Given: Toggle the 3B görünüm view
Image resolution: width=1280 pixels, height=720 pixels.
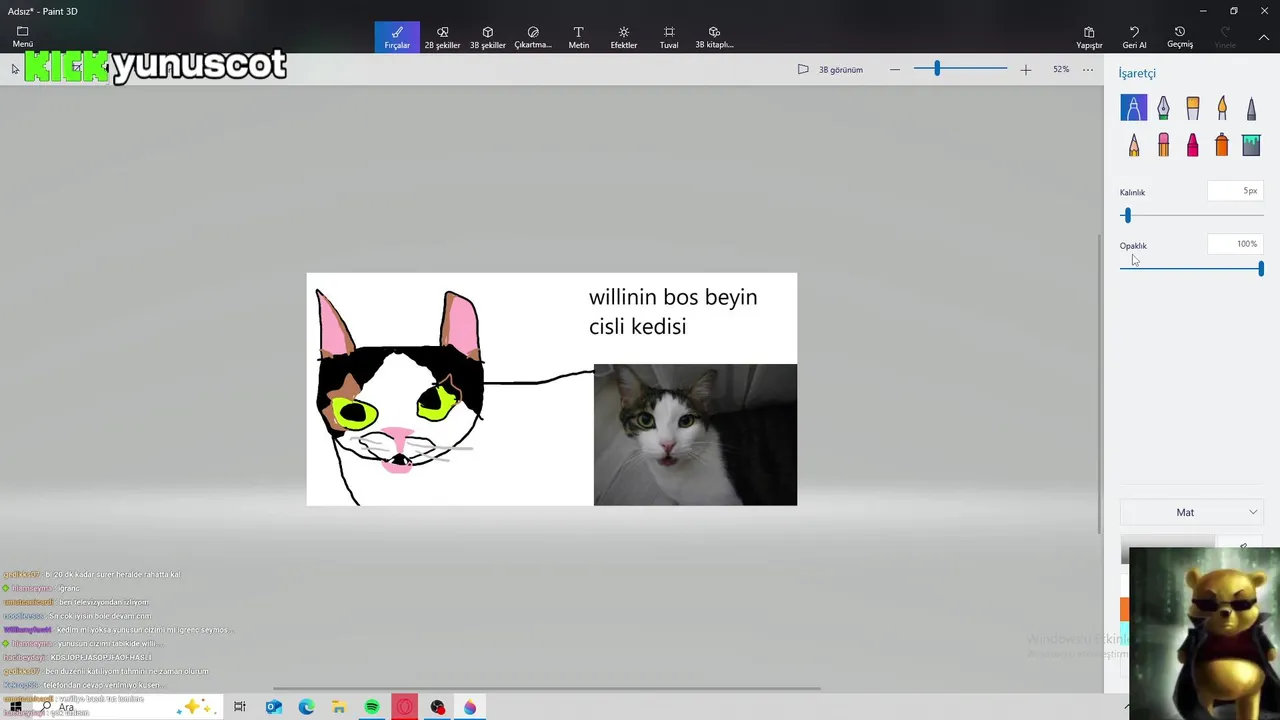Looking at the screenshot, I should pyautogui.click(x=830, y=70).
